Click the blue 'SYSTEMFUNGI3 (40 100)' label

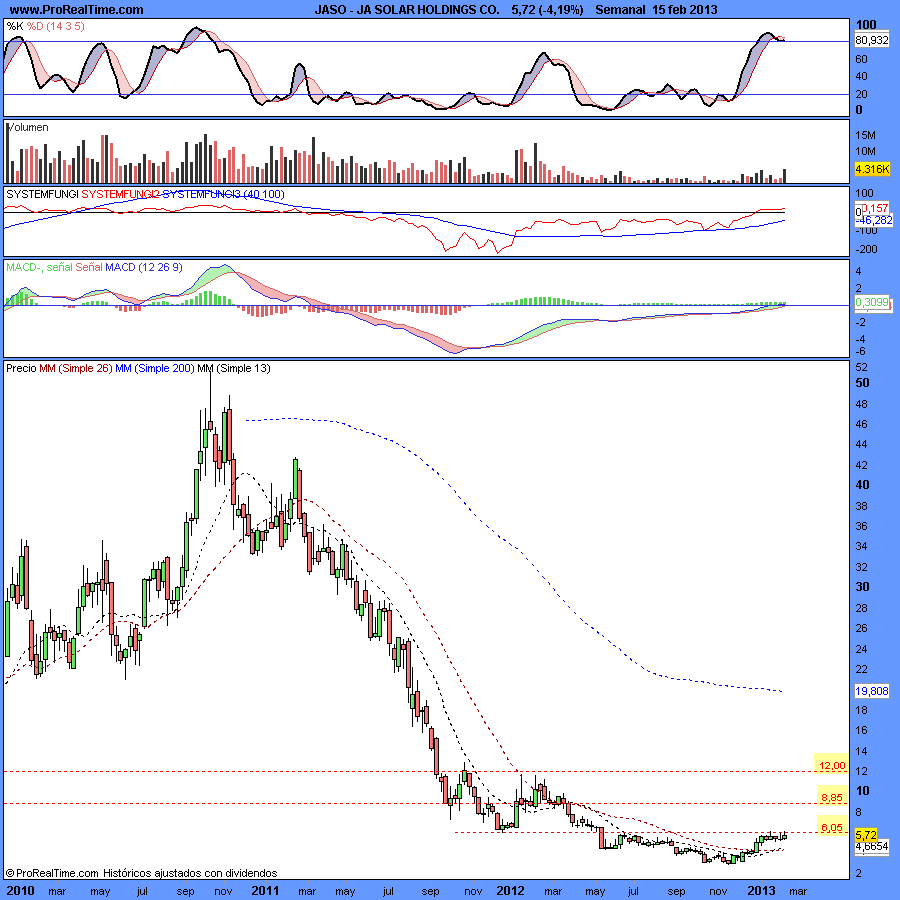223,194
